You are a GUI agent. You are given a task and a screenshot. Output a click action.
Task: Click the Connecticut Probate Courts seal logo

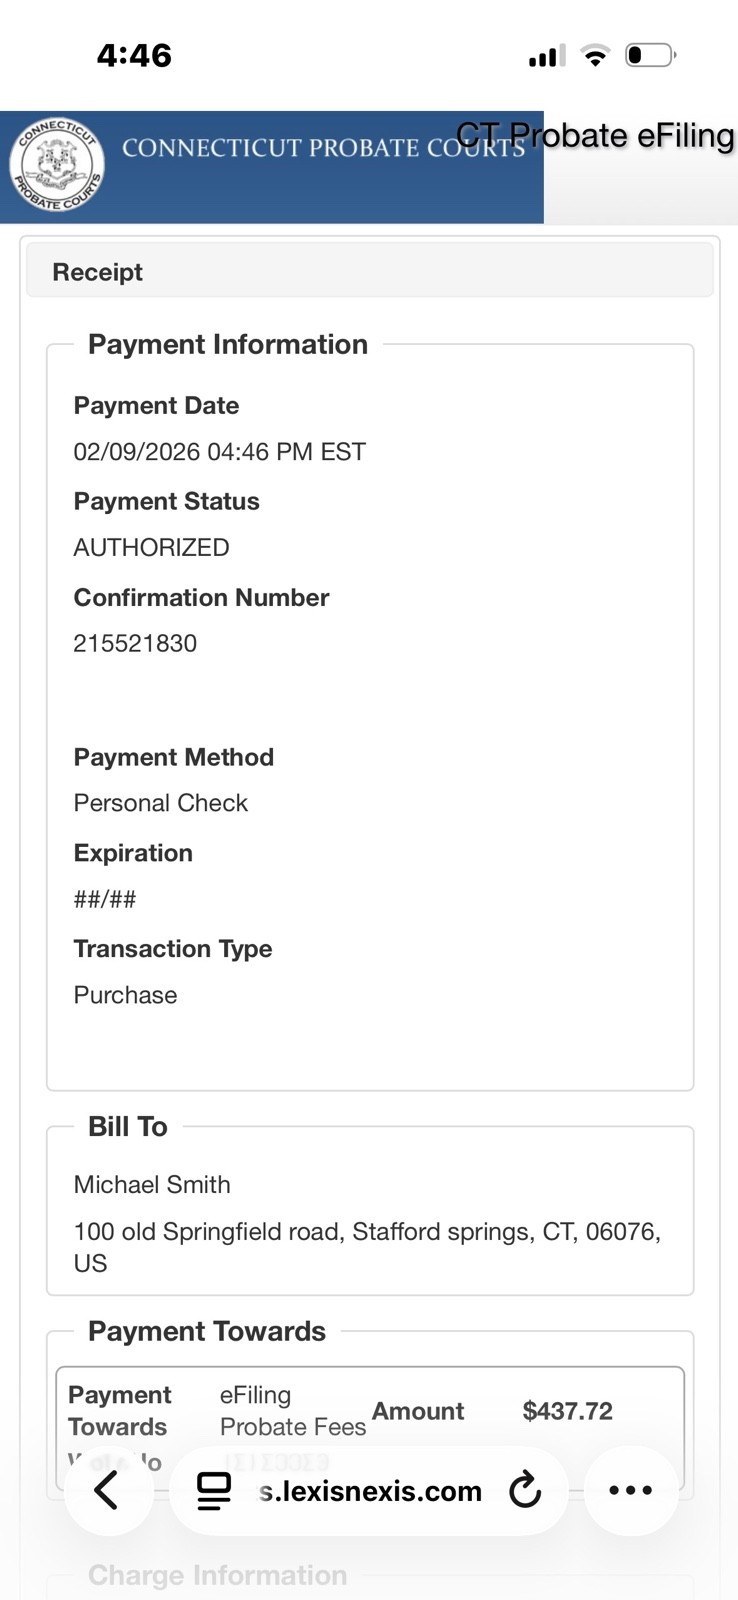point(57,165)
